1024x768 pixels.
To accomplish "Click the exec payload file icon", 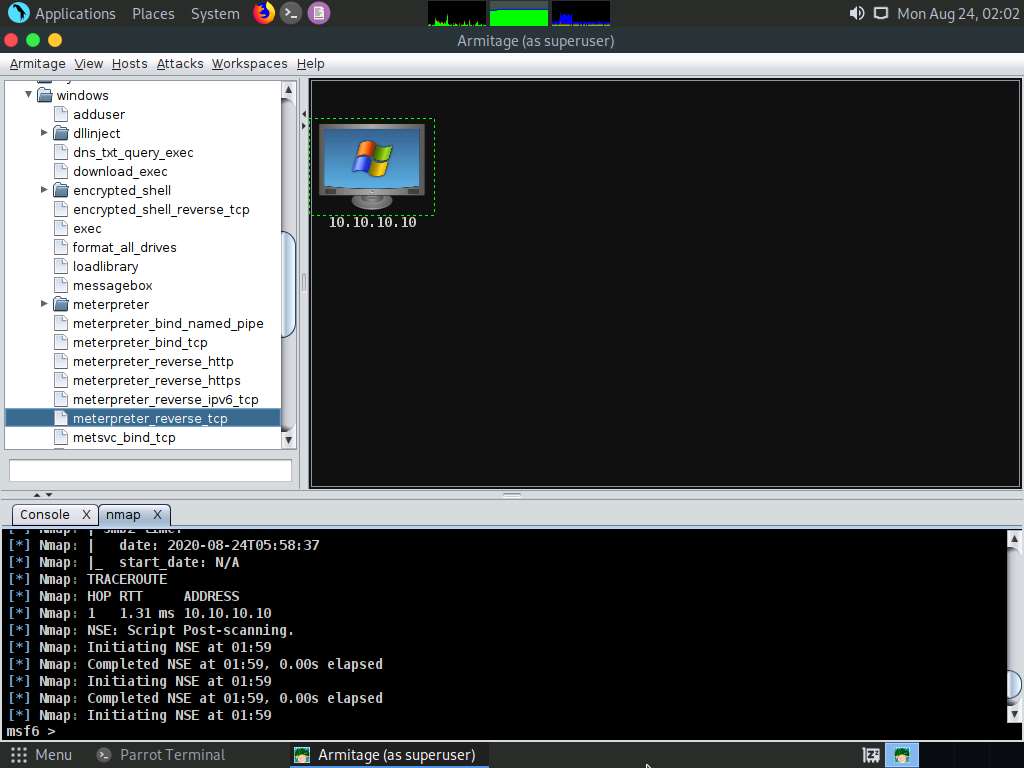I will pos(61,229).
